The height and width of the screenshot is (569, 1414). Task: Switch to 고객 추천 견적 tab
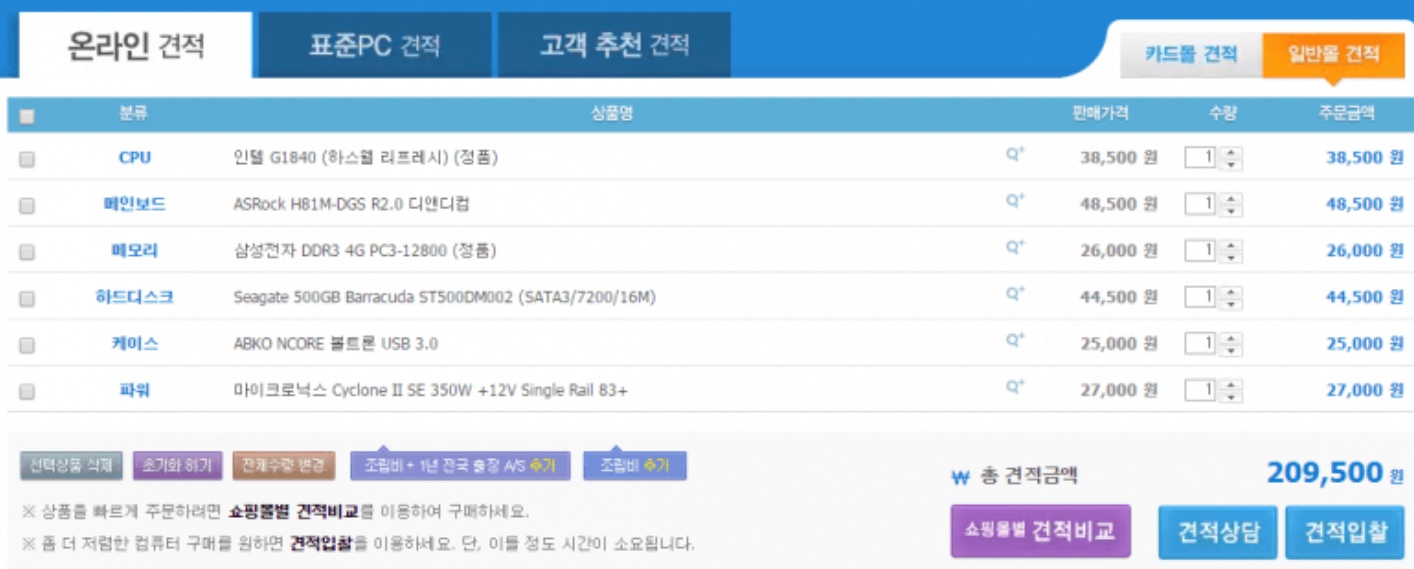pos(614,45)
